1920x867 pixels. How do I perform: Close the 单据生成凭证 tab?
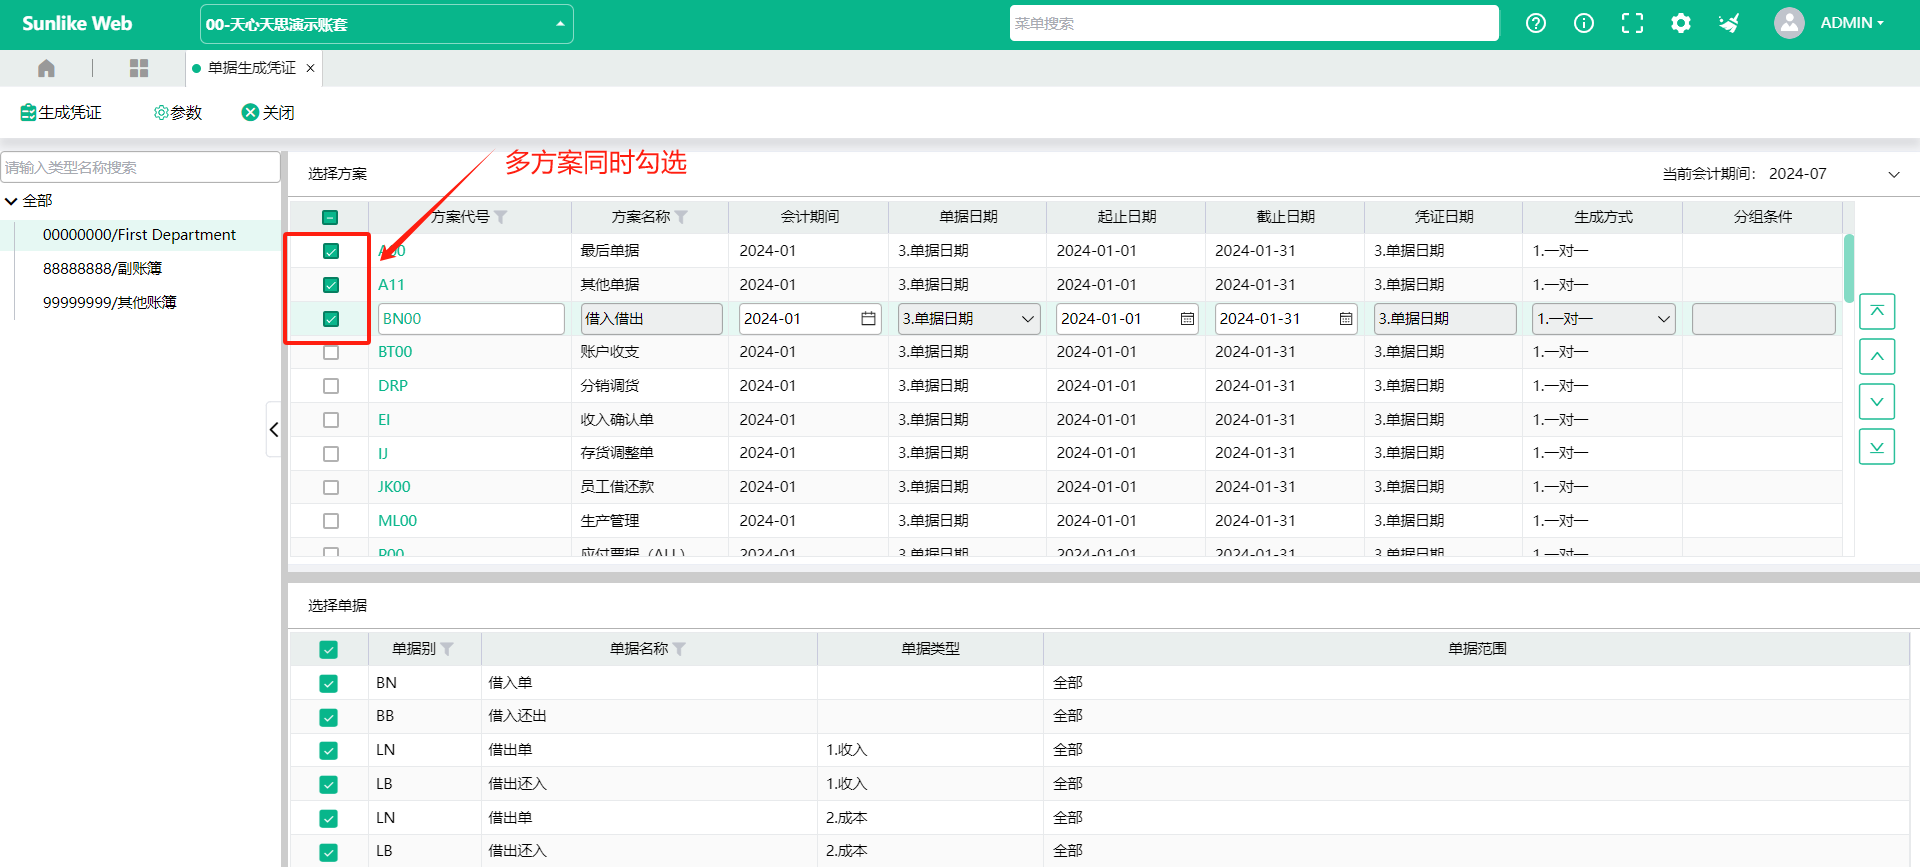click(x=310, y=68)
